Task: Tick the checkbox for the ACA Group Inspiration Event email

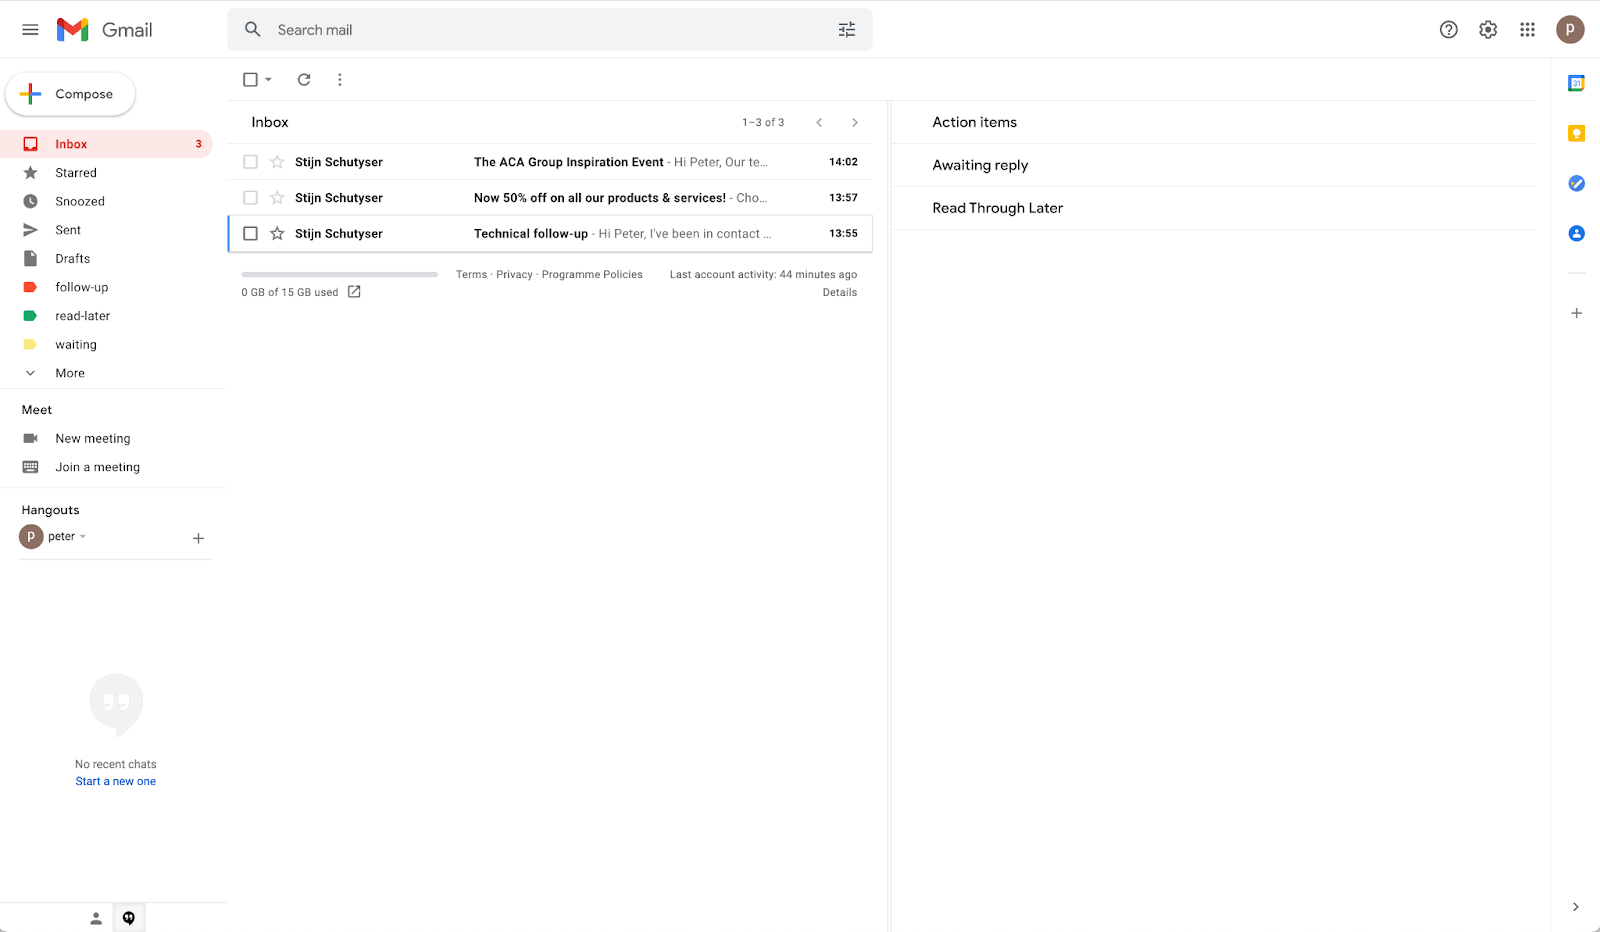Action: click(x=251, y=162)
